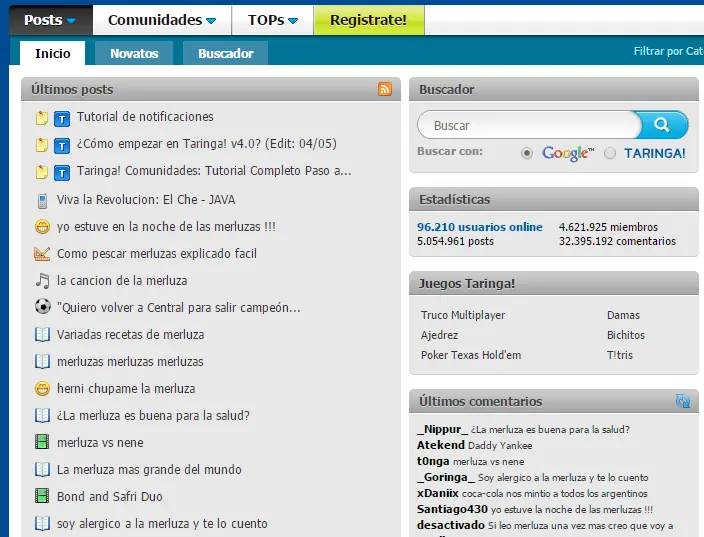Open the Comunidades dropdown menu

162,20
